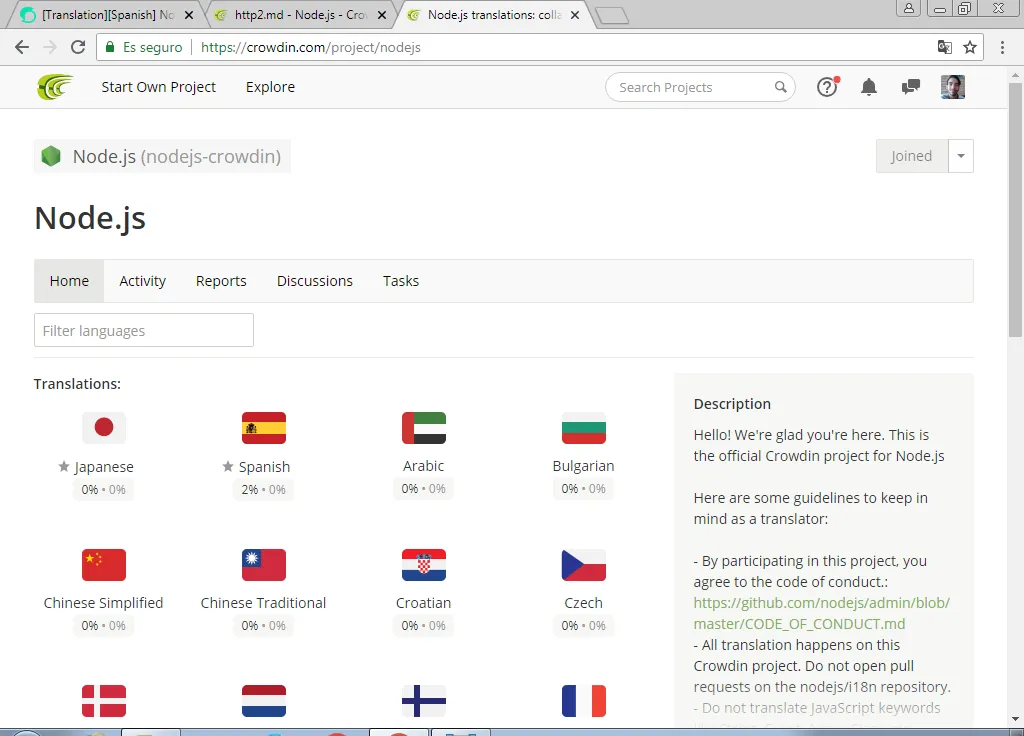
Task: Select the Dutch flag icon
Action: tap(264, 701)
